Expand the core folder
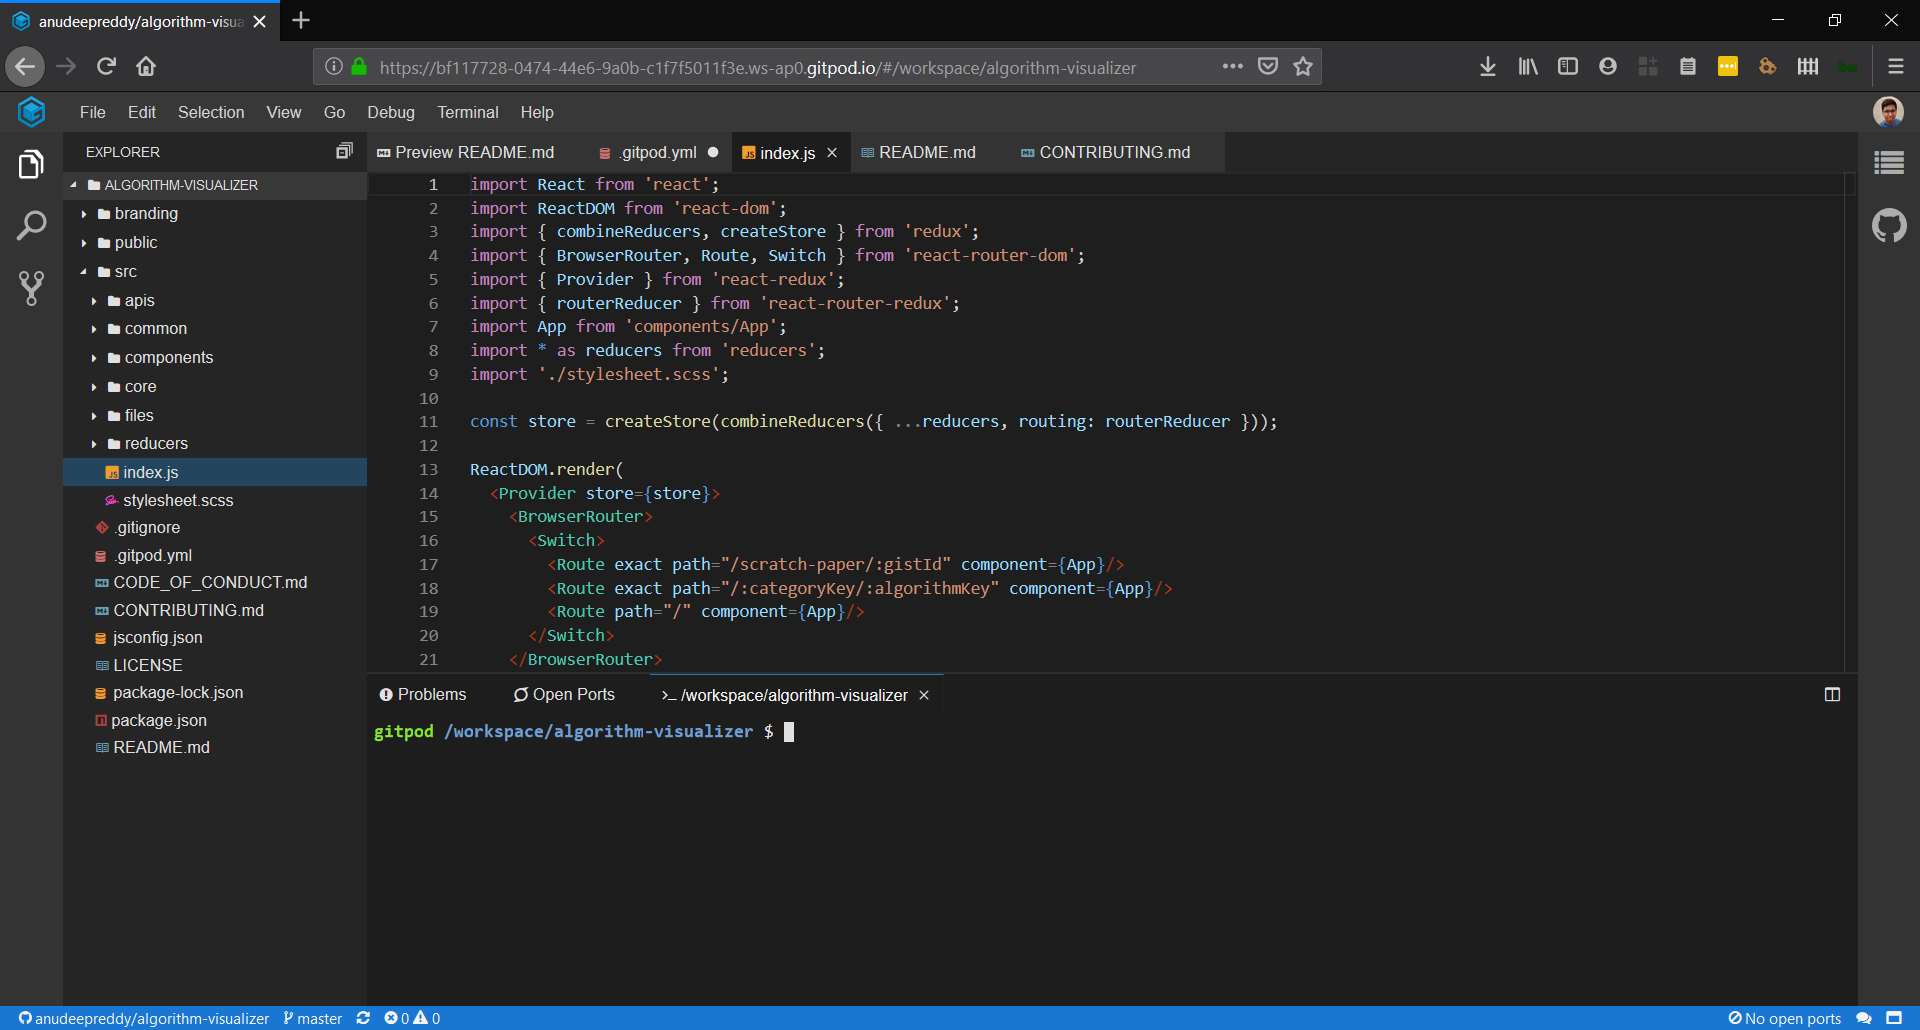 [x=94, y=387]
